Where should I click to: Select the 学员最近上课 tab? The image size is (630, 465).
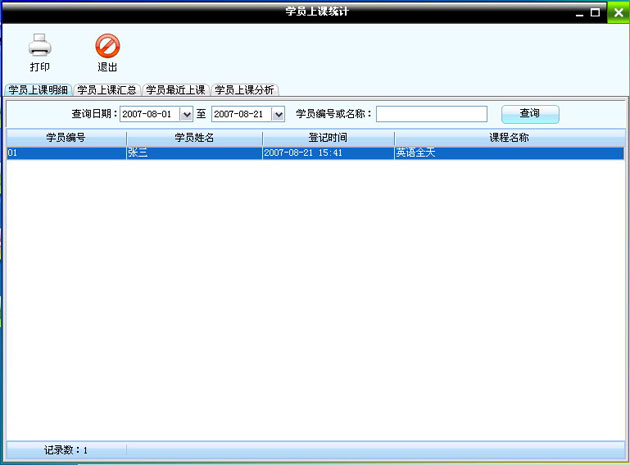(x=175, y=90)
